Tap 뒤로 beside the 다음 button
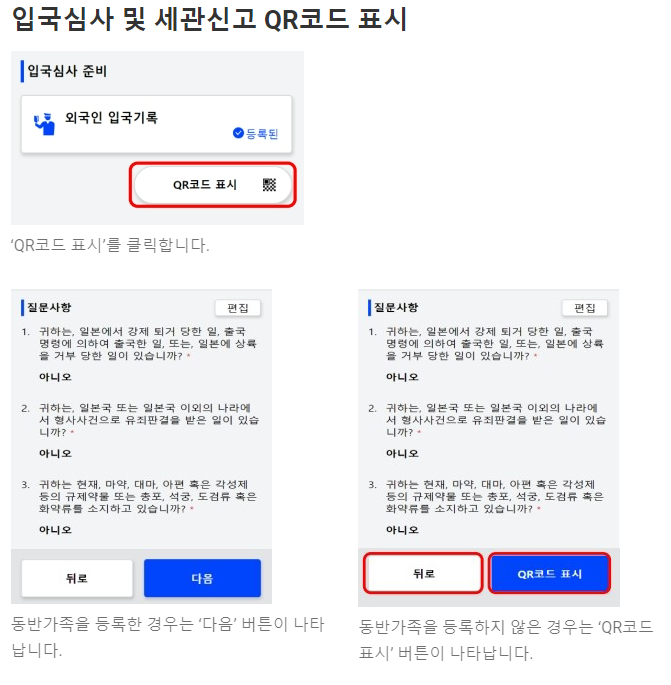Viewport: 671px width, 685px height. point(77,578)
